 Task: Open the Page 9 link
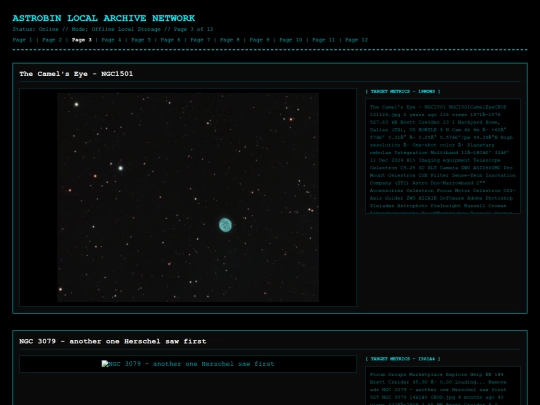259,40
